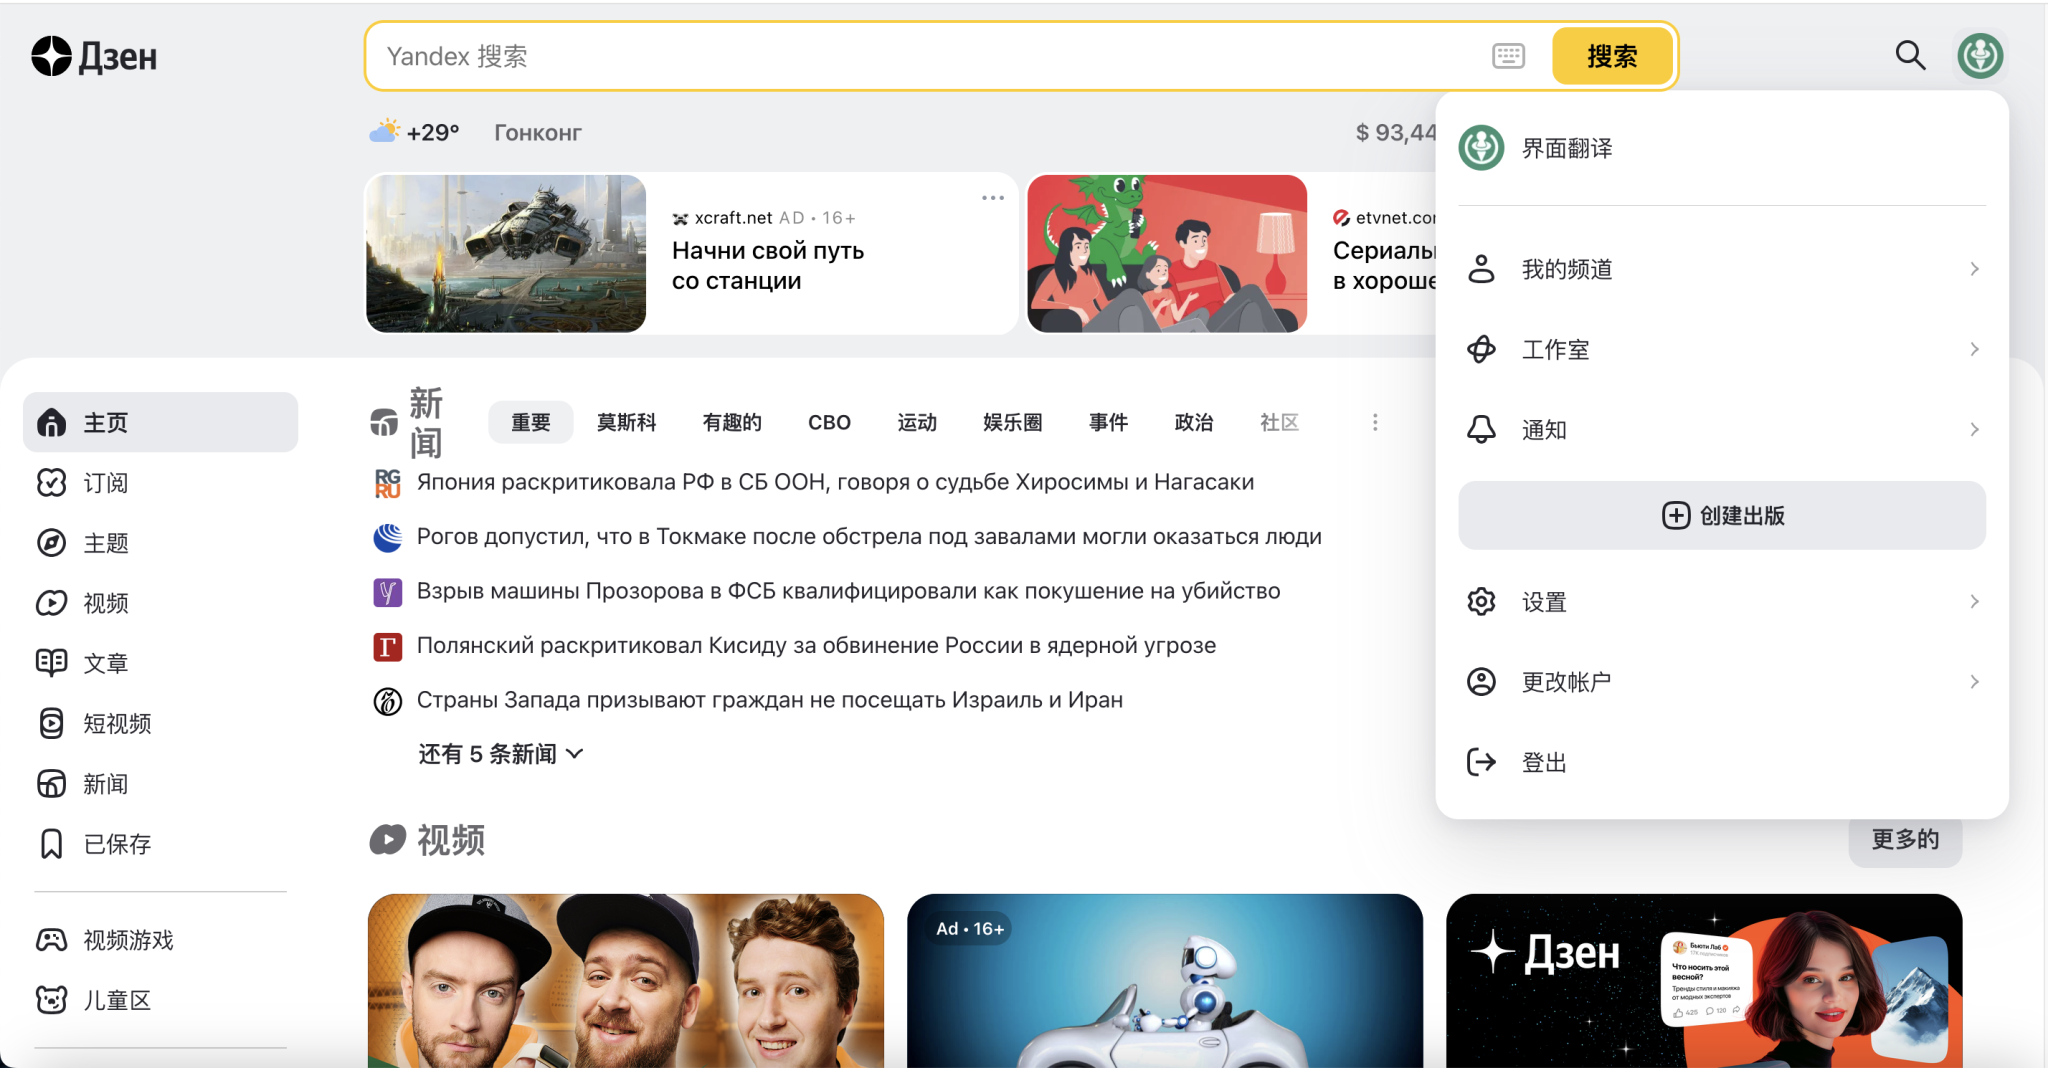Click the magnifier search icon
This screenshot has width=2048, height=1068.
click(1909, 55)
